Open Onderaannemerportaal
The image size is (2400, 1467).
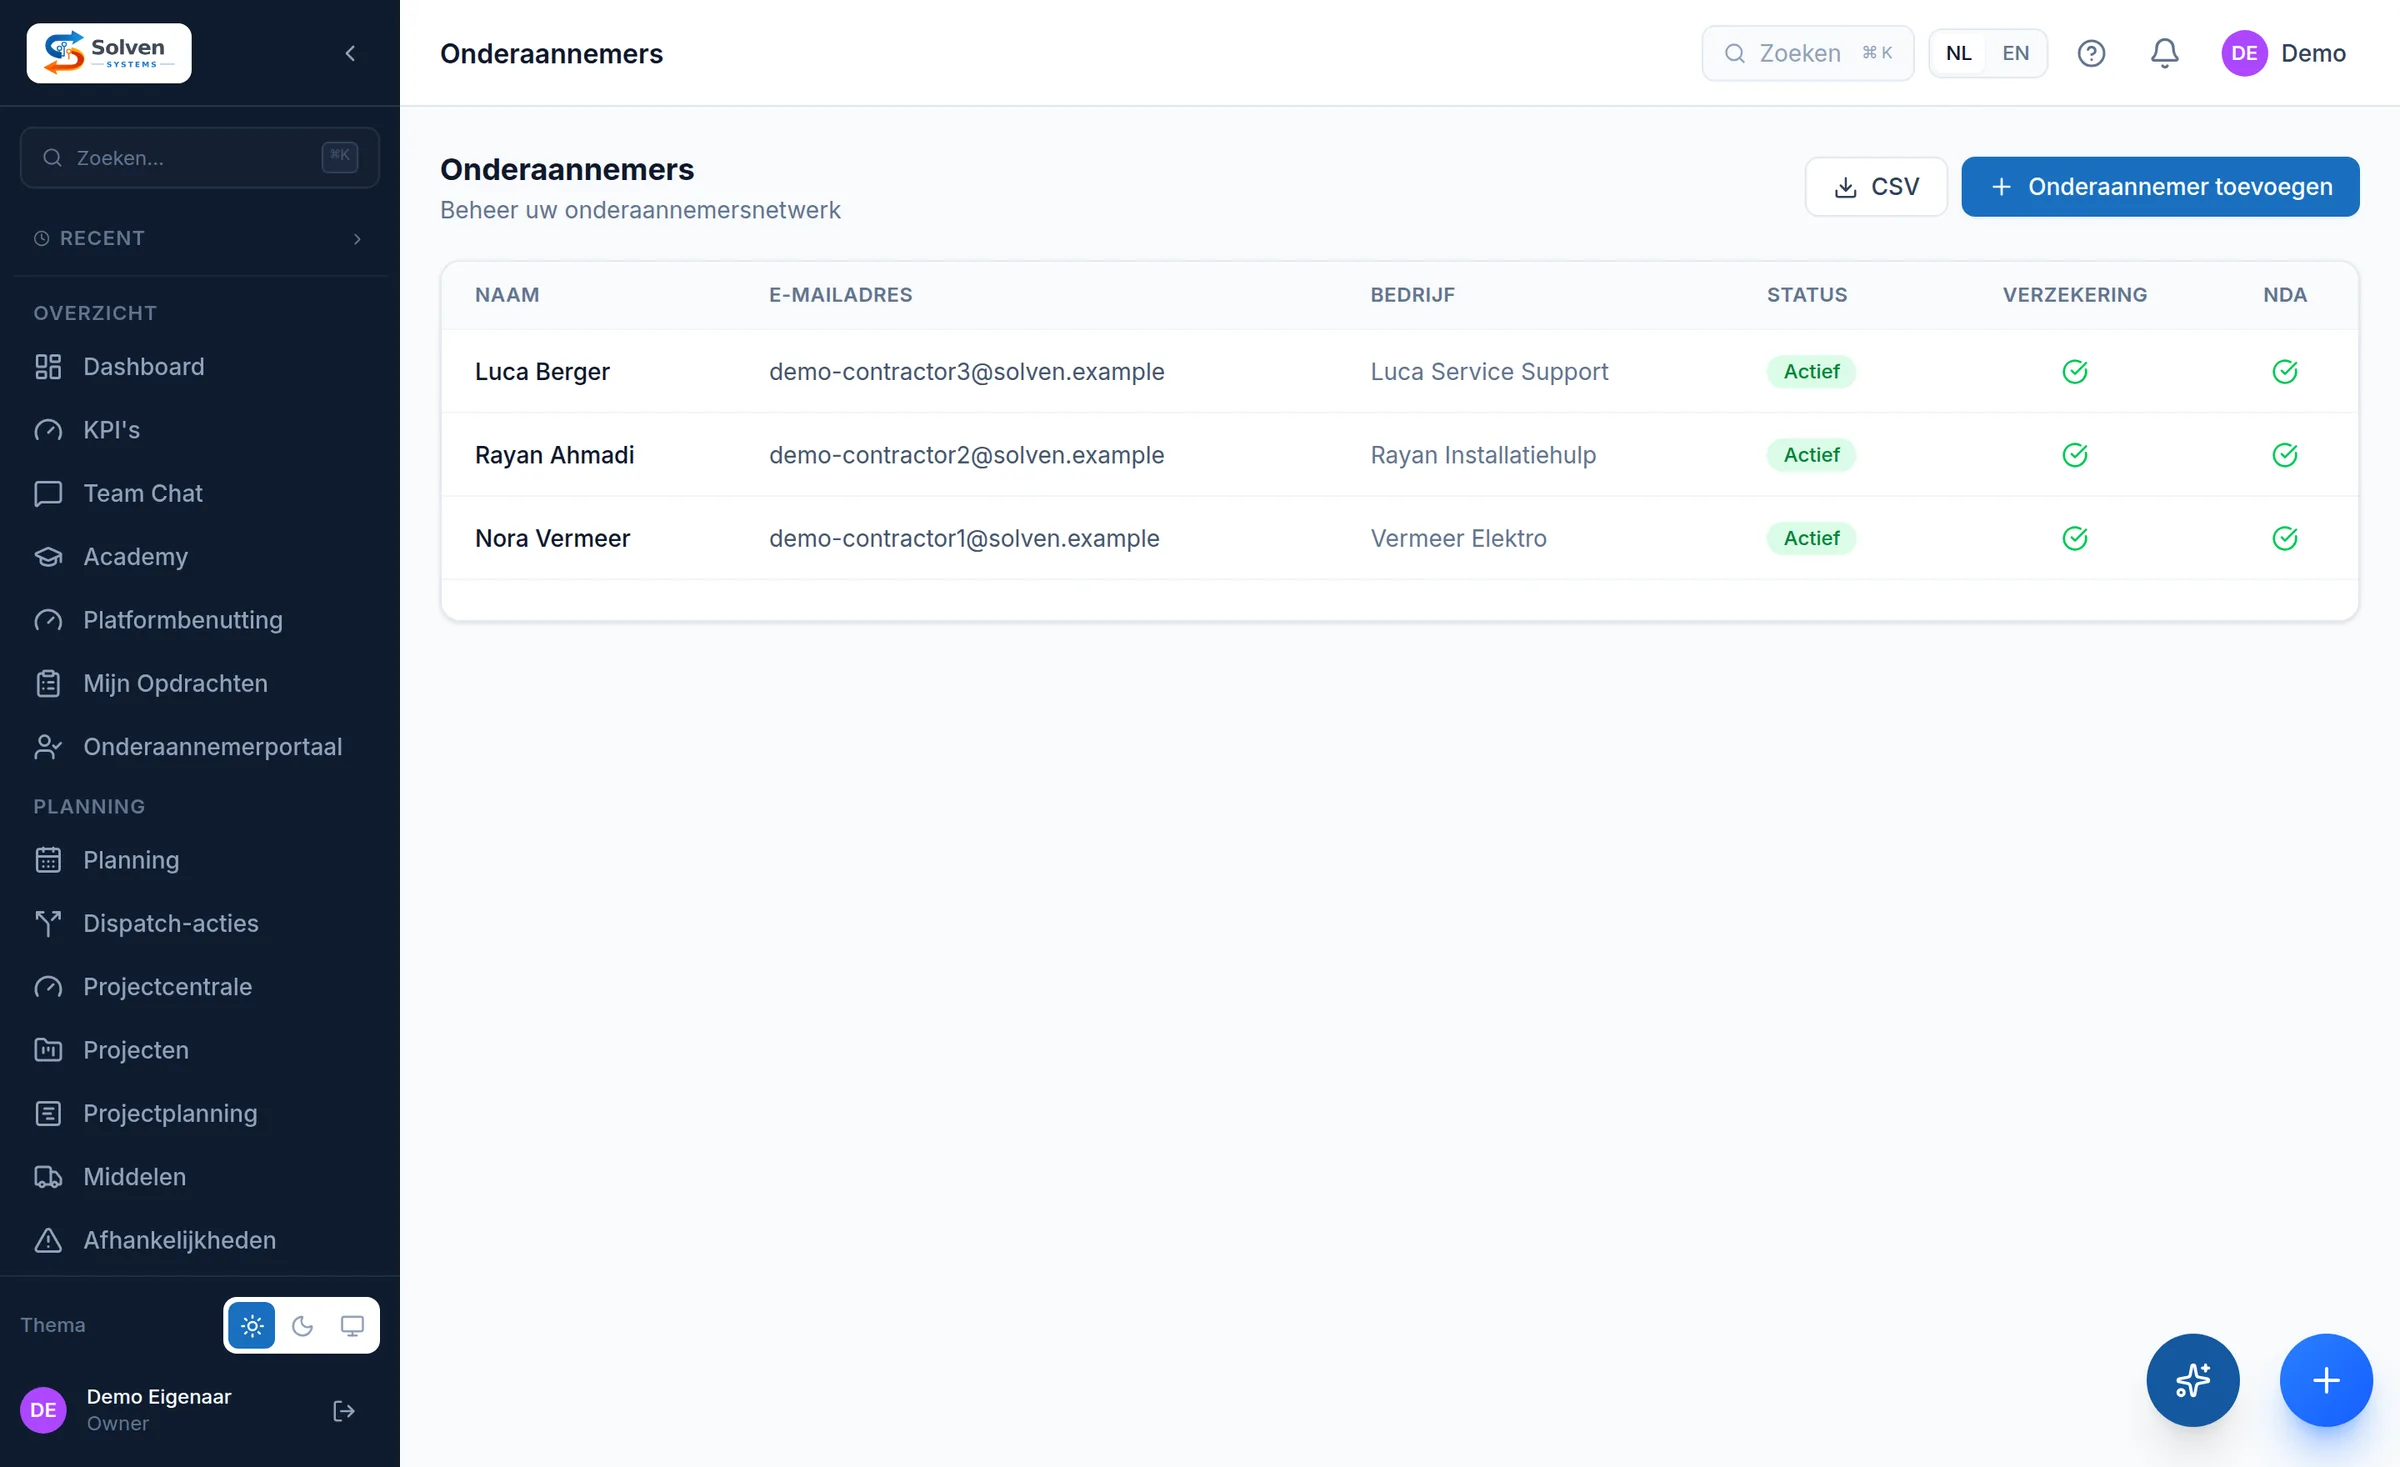click(200, 747)
